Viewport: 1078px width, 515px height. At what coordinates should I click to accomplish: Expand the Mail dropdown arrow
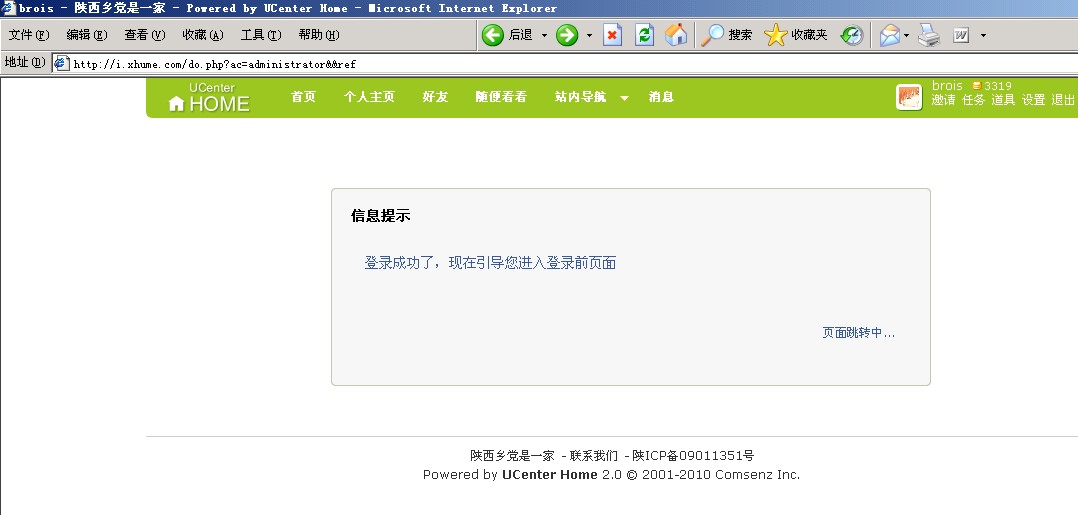click(907, 35)
